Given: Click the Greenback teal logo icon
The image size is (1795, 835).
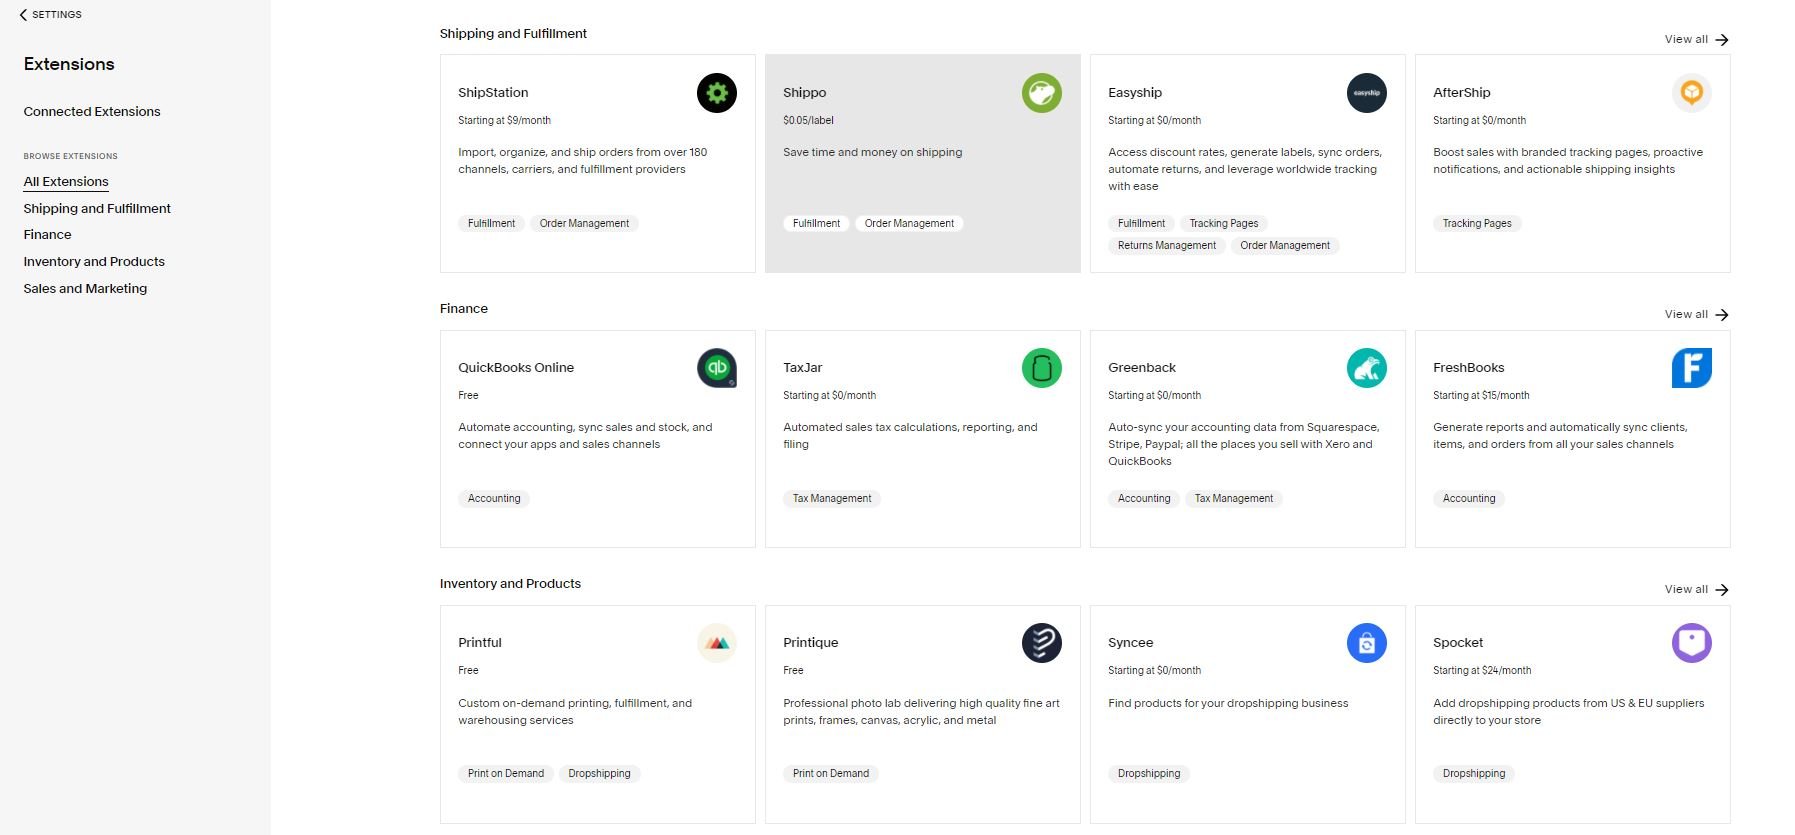Looking at the screenshot, I should click(x=1366, y=368).
